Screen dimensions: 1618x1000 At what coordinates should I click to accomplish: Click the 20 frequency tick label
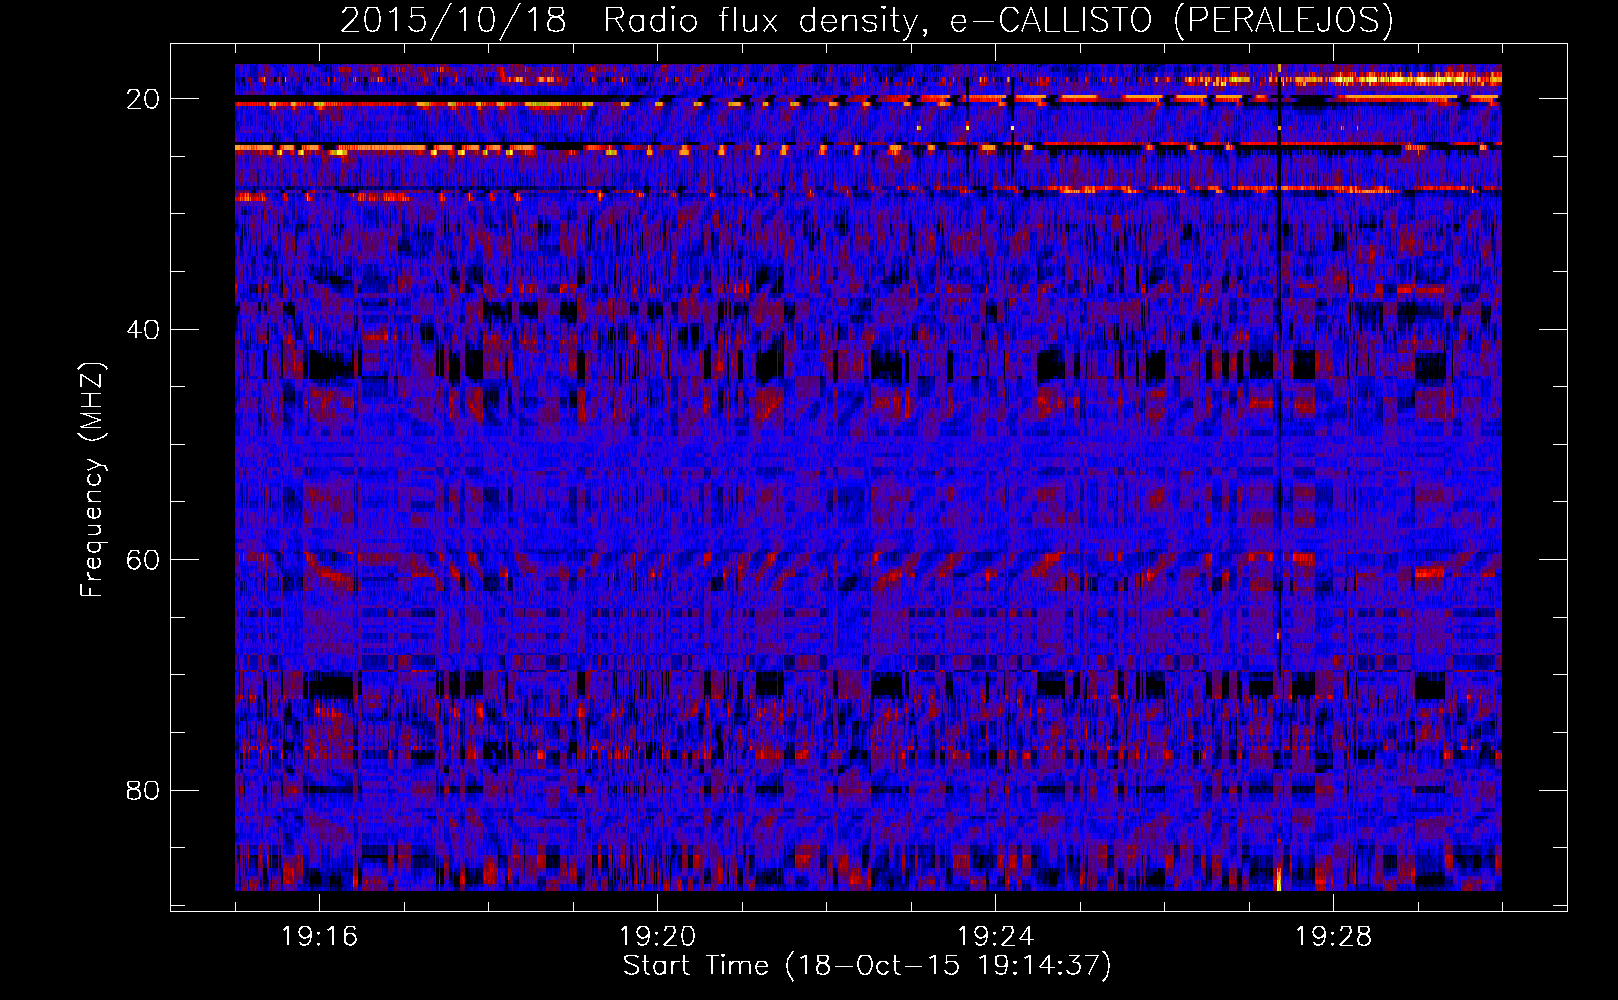click(x=143, y=99)
